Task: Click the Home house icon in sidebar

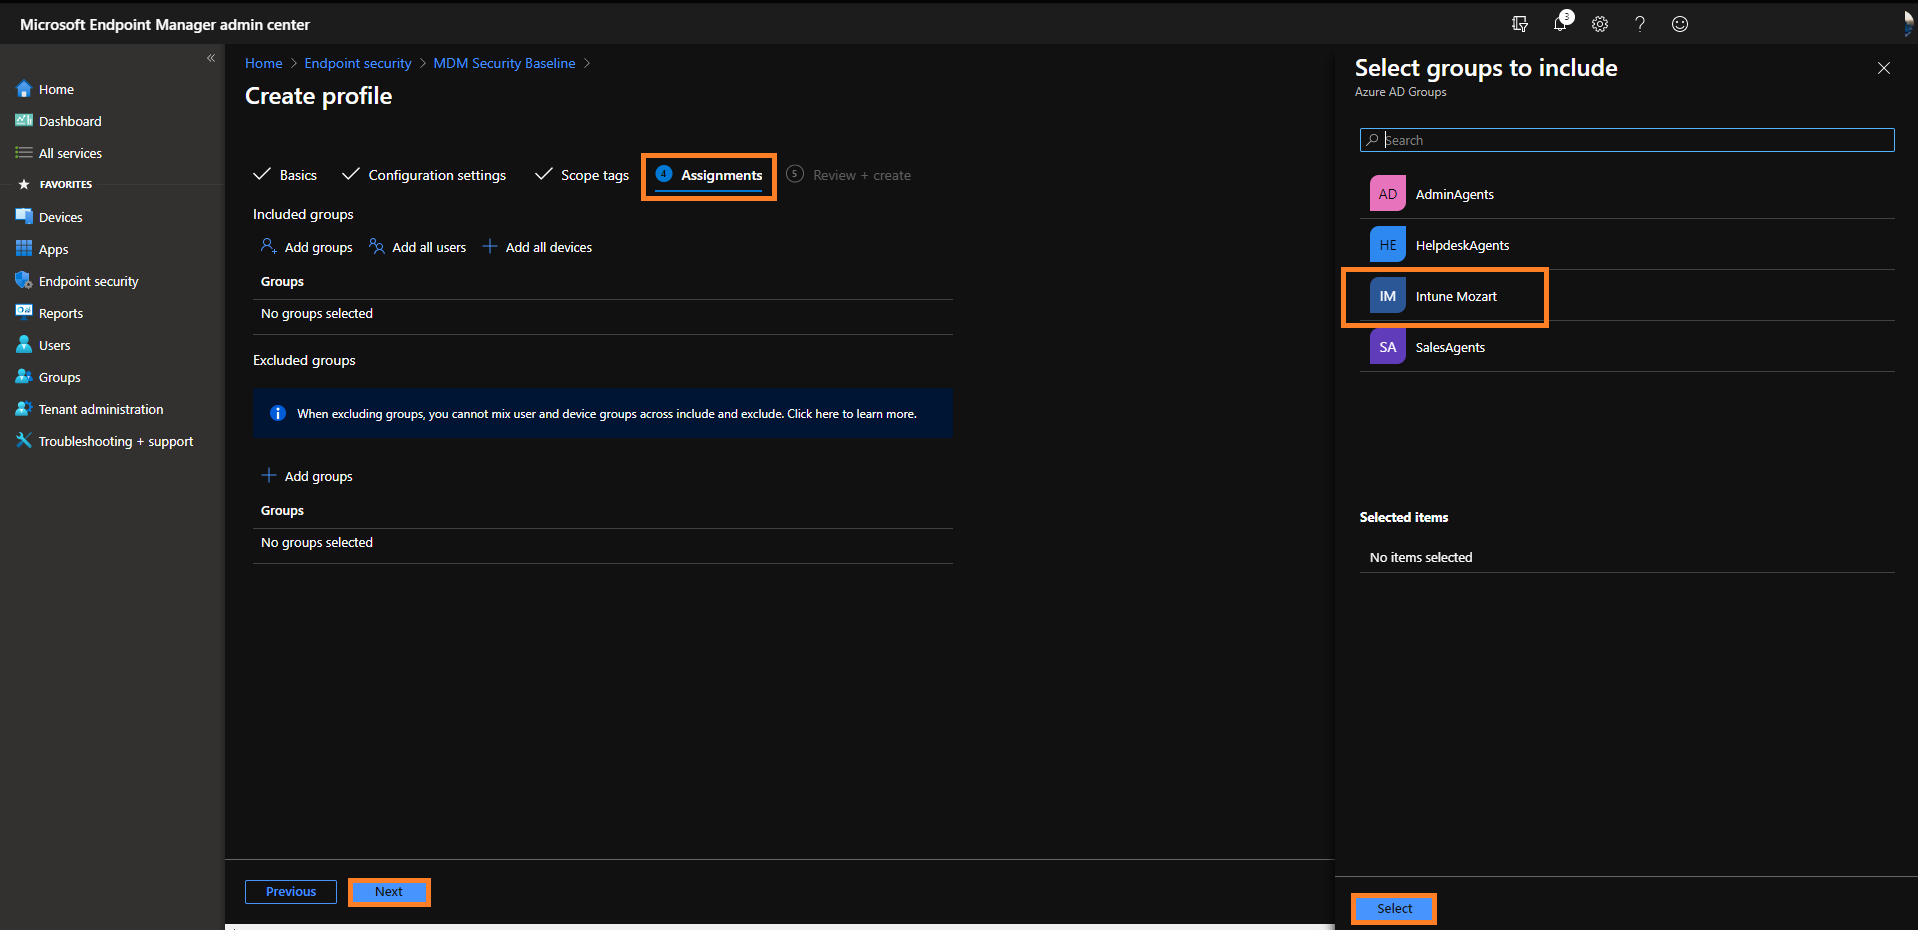Action: pos(24,89)
